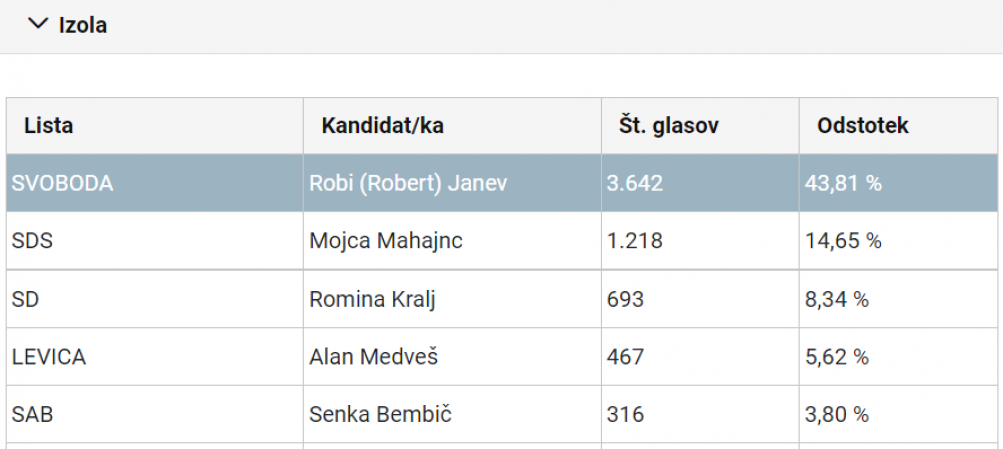Click the Izola section heading
The height and width of the screenshot is (449, 1003).
[83, 26]
